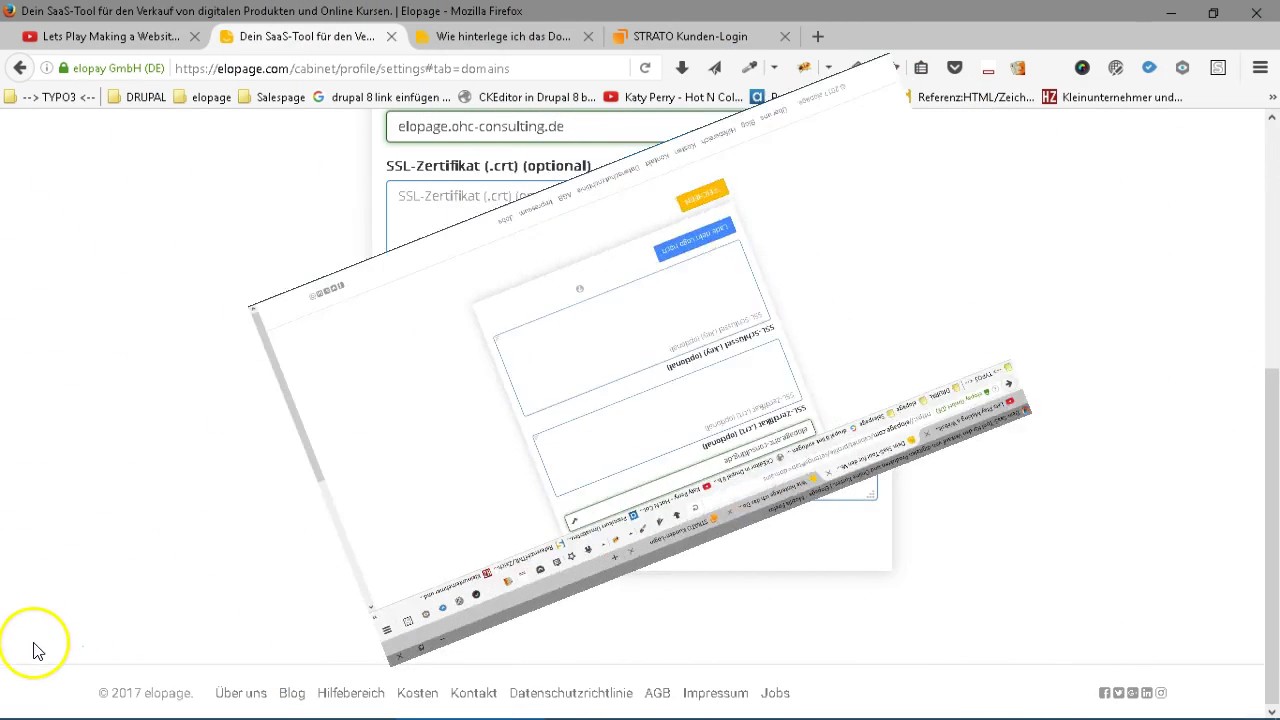Open the elopage bookmarks folder
The height and width of the screenshot is (720, 1280).
tap(202, 97)
